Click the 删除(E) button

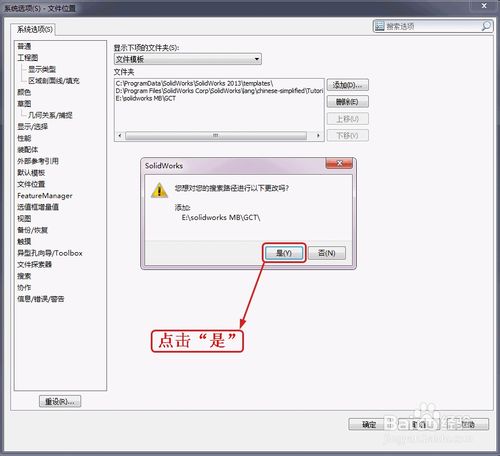[x=347, y=102]
